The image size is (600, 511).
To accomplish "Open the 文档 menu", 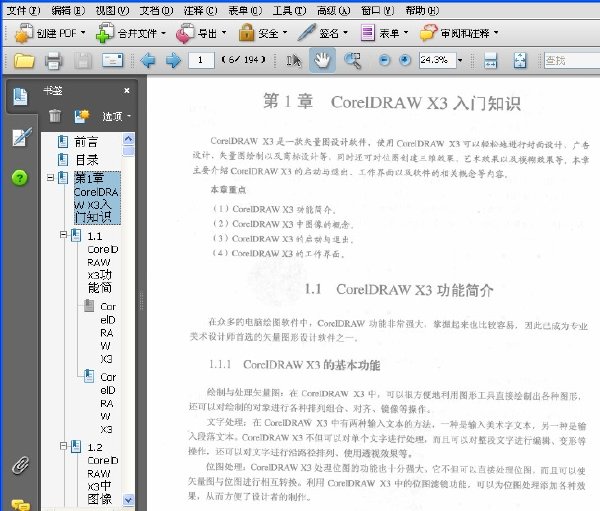I will (156, 10).
